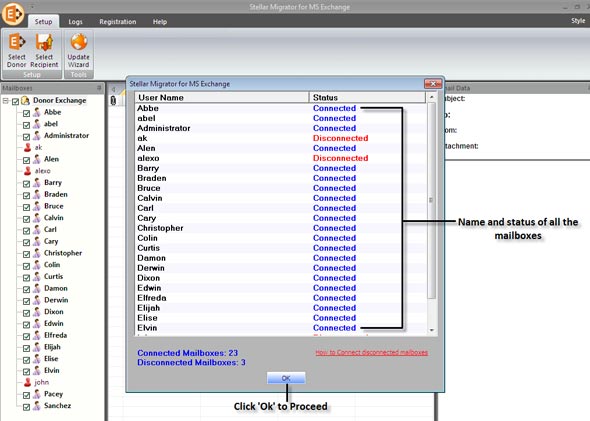Uncheck the abel mailbox checkbox
This screenshot has height=421, width=590.
coord(26,125)
